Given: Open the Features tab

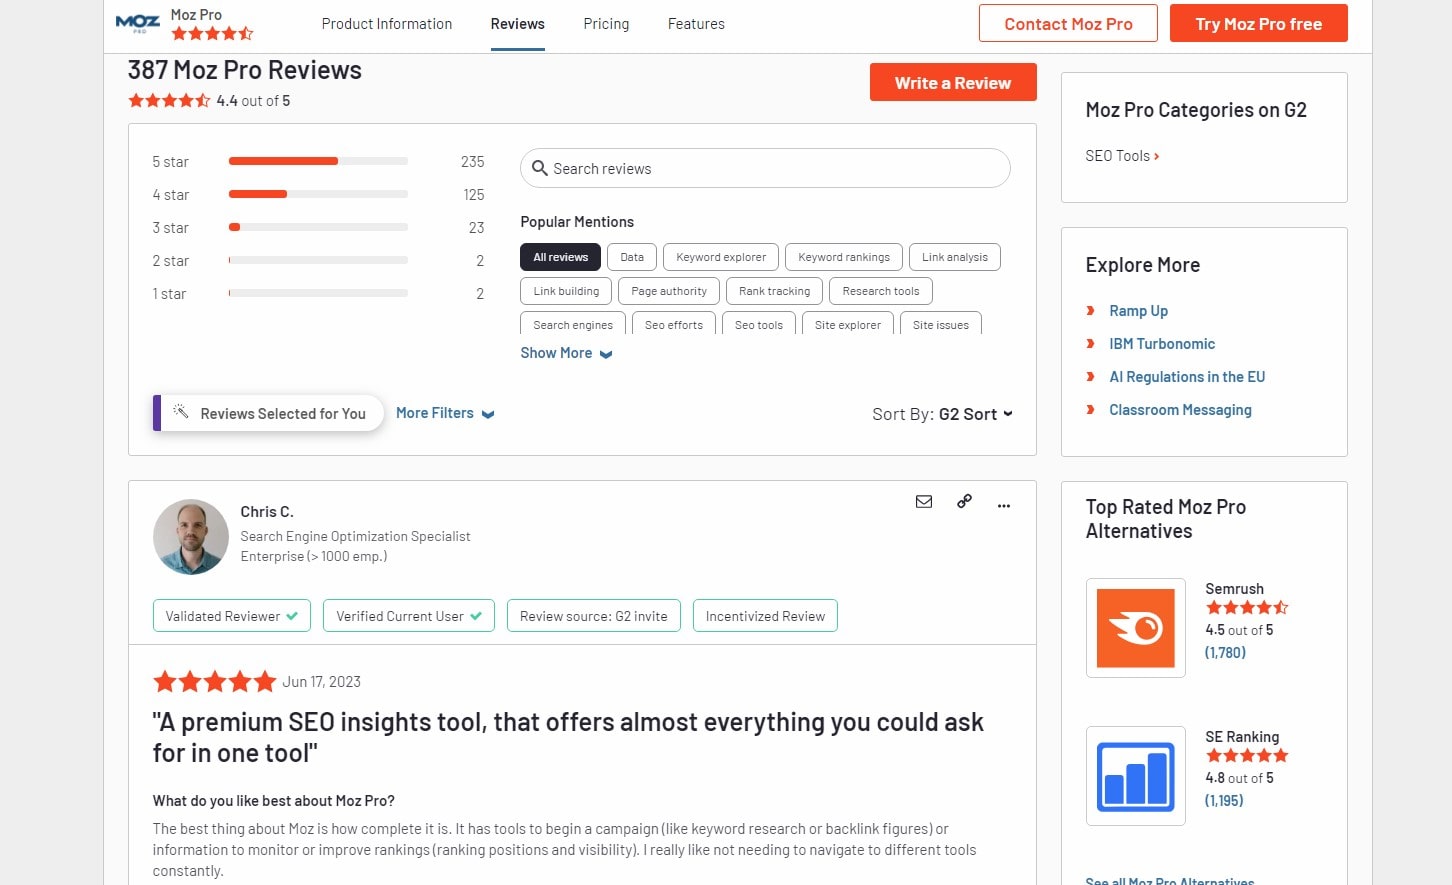Looking at the screenshot, I should [x=696, y=24].
